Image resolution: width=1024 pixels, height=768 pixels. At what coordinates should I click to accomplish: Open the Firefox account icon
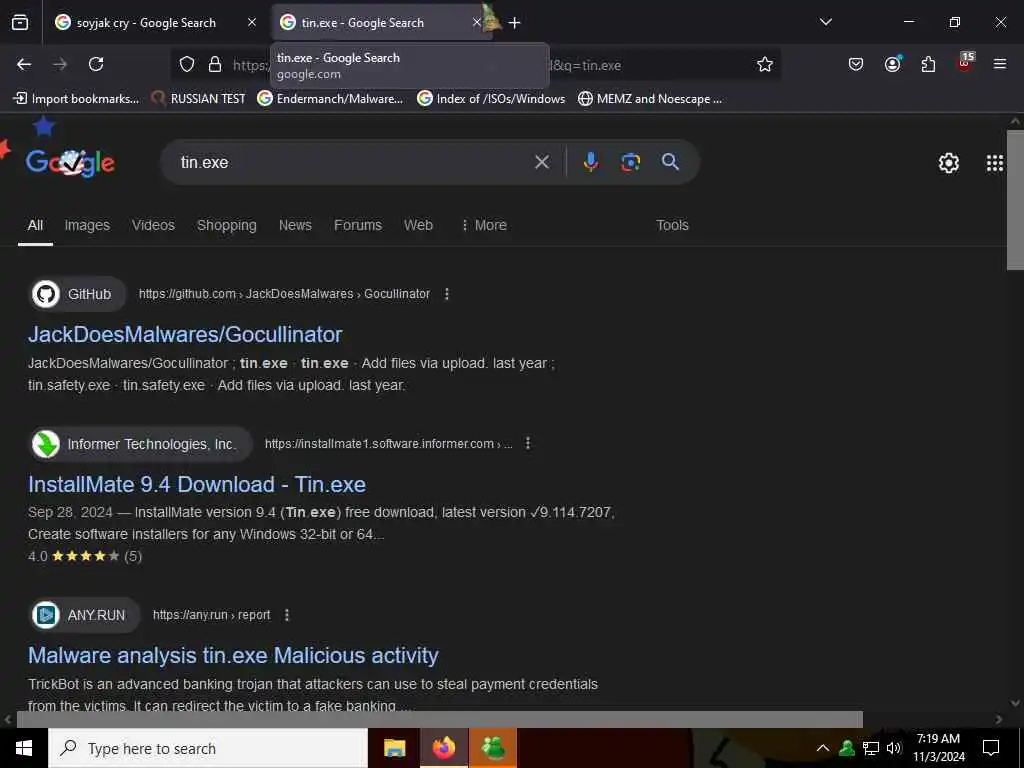point(892,64)
